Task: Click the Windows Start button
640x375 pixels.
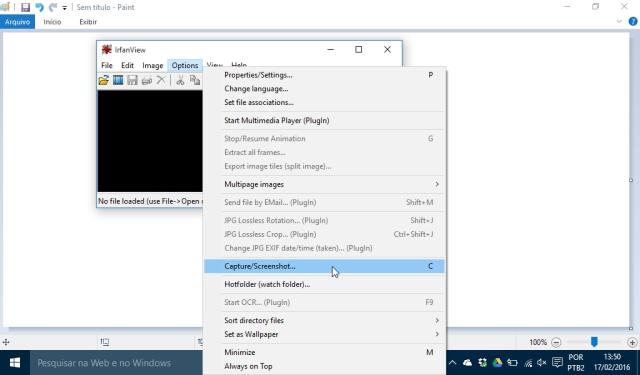Action: (15, 363)
